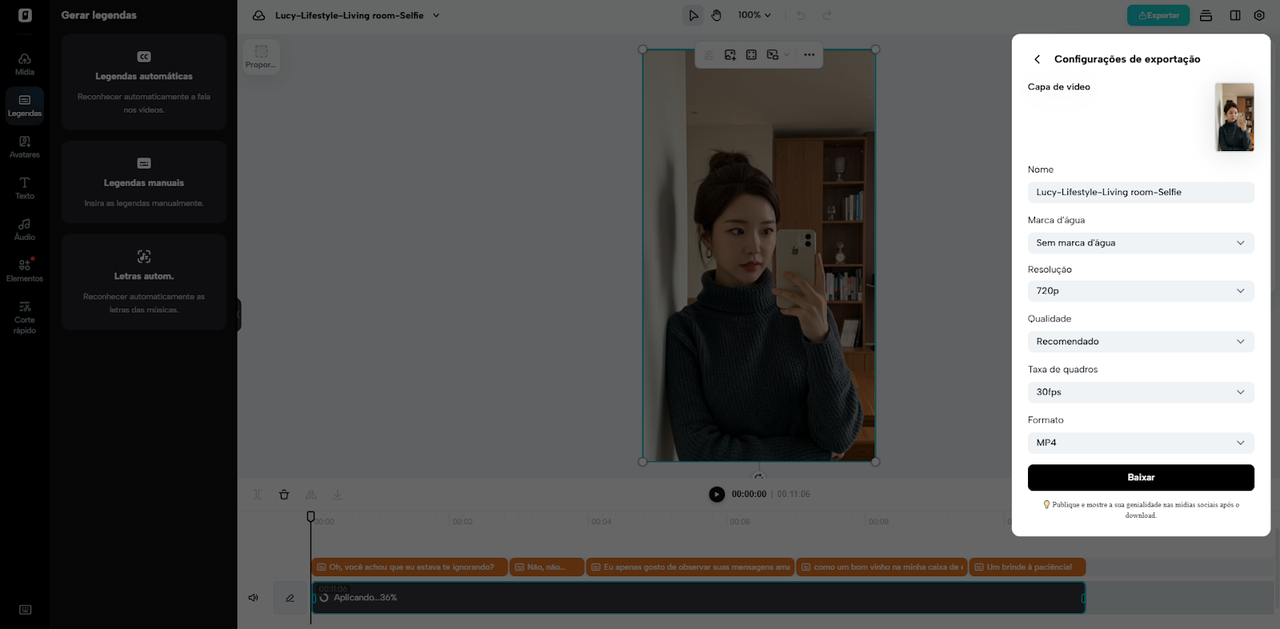Viewport: 1280px width, 629px height.
Task: Click the video cover thumbnail
Action: click(x=1234, y=117)
